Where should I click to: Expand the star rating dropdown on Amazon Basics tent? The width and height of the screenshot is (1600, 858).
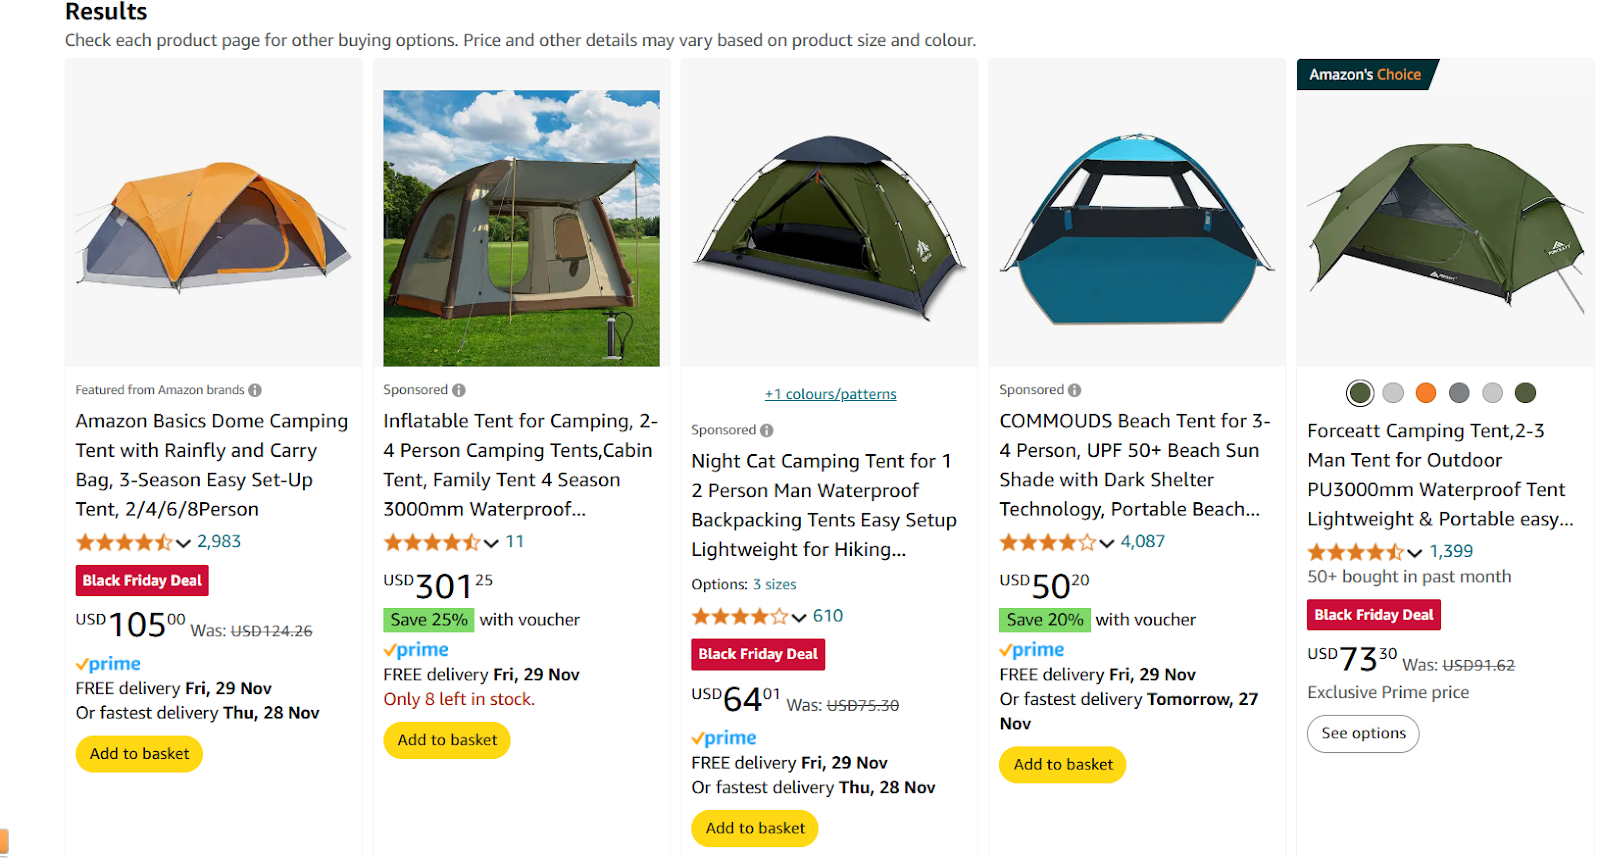click(181, 541)
